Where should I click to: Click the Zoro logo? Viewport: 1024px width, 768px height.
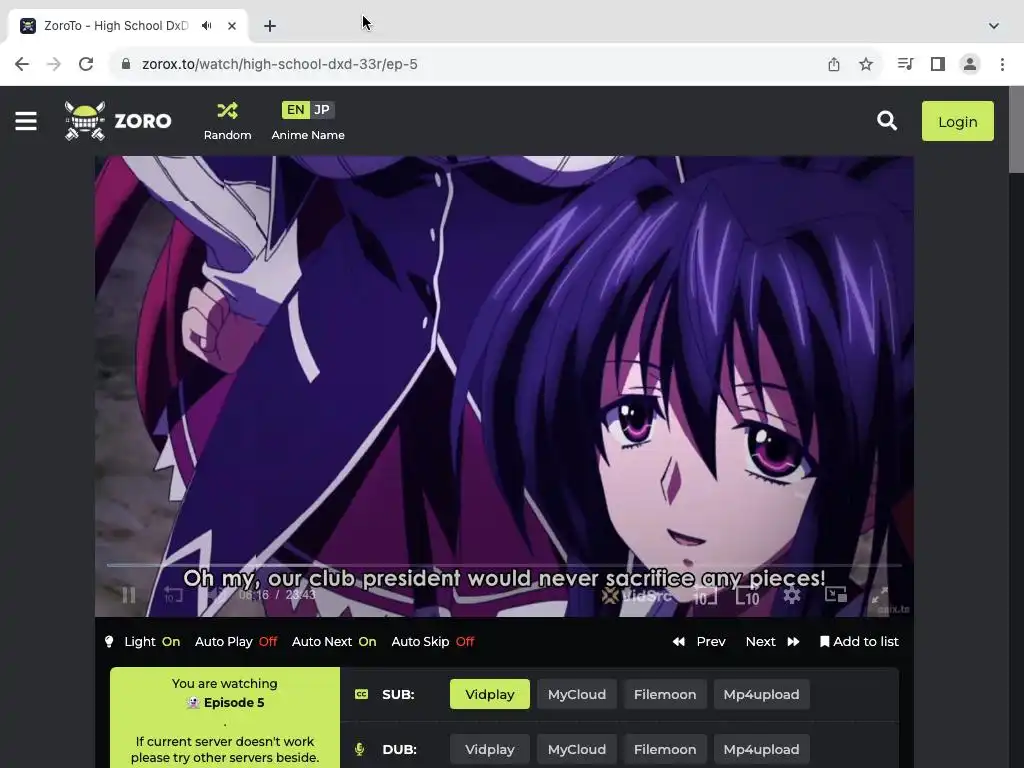[118, 121]
